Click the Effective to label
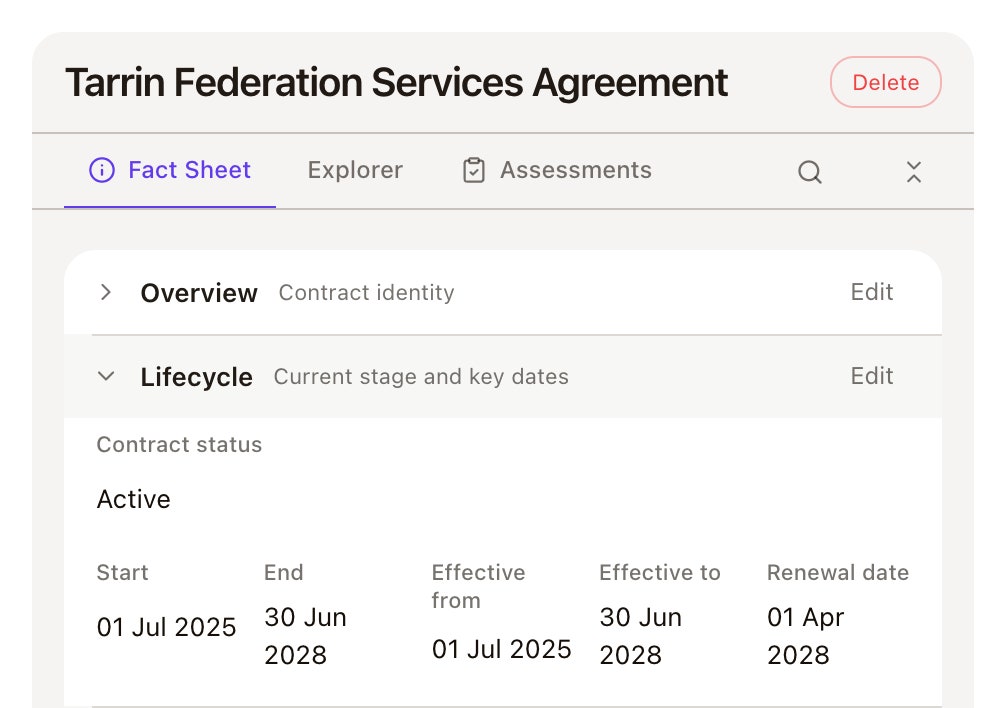Screen dimensions: 1006x708 click(x=660, y=572)
